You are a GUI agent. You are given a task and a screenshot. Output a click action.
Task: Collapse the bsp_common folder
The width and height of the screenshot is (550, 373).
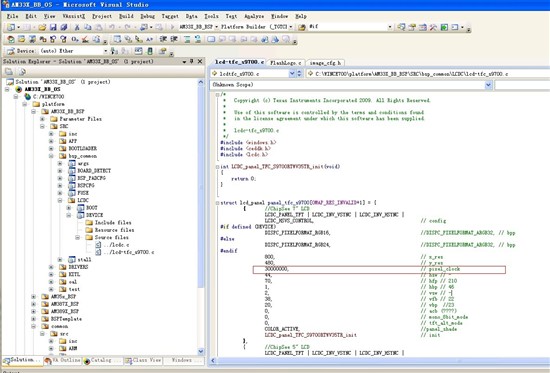[51, 156]
